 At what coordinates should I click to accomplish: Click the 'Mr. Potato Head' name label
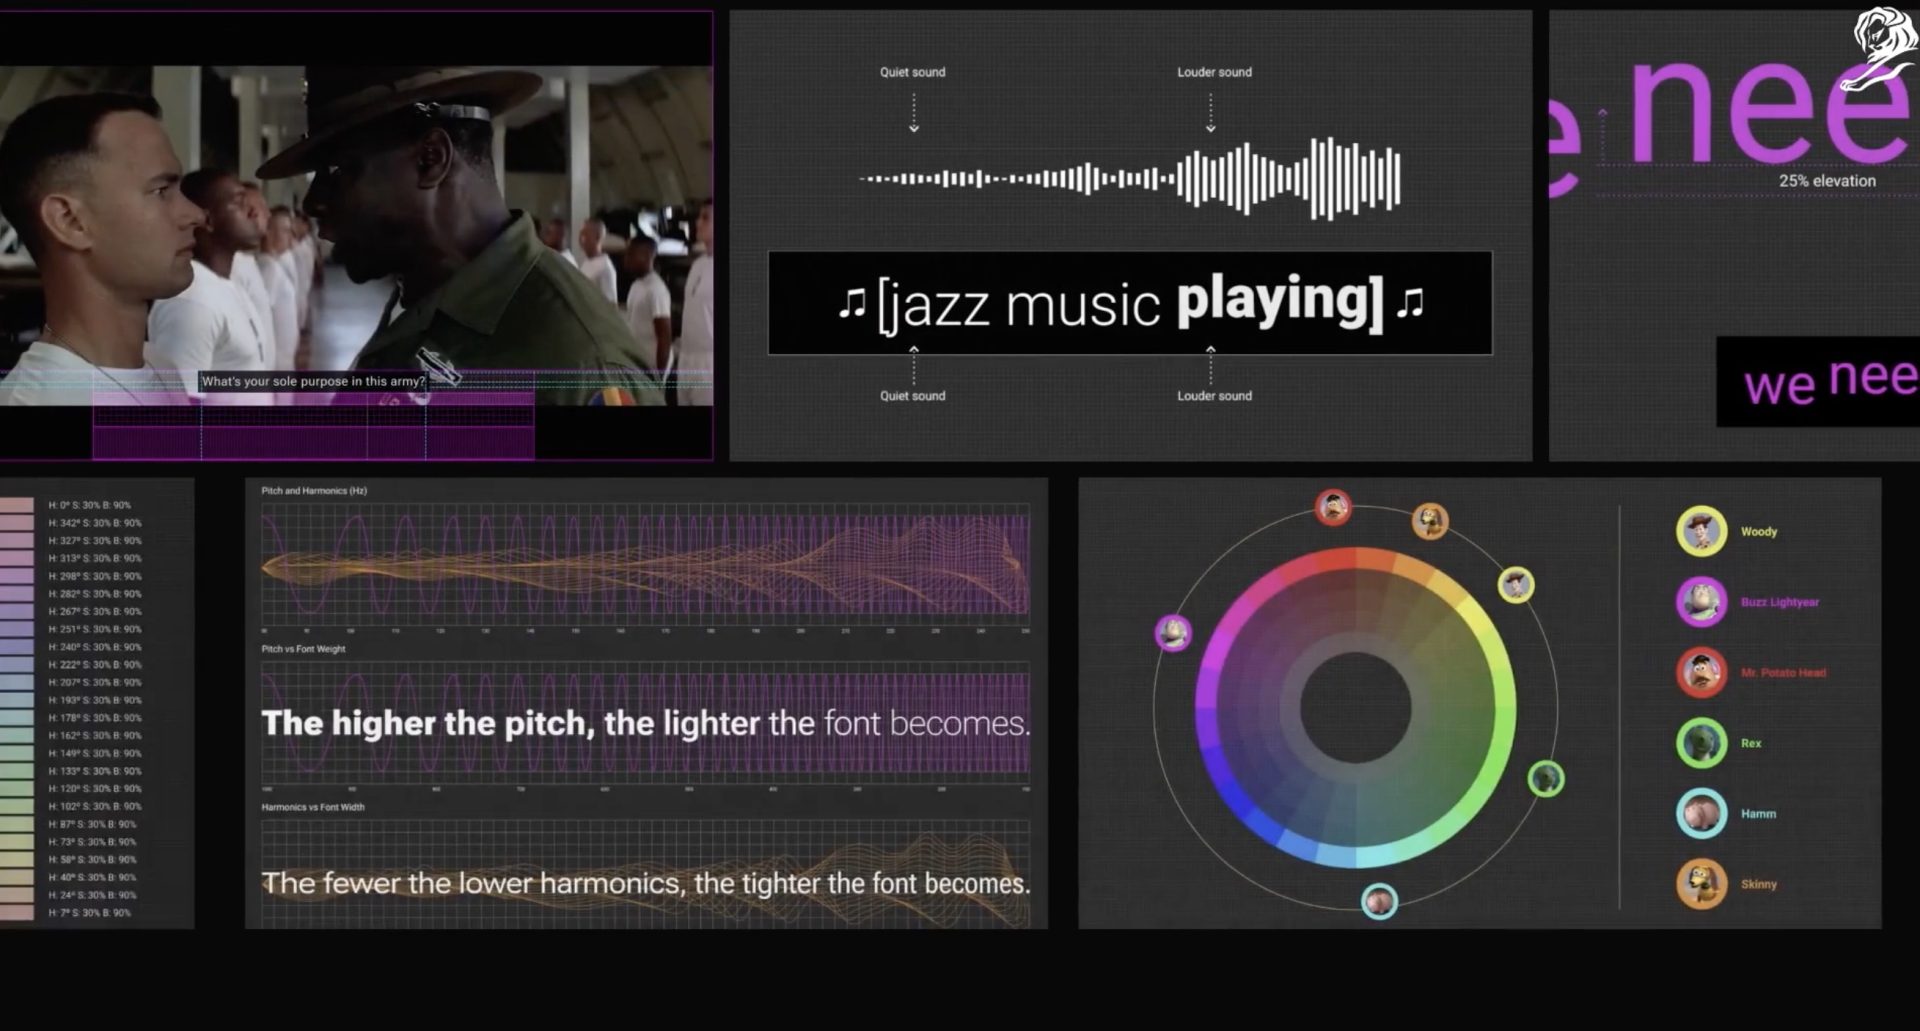pyautogui.click(x=1783, y=673)
